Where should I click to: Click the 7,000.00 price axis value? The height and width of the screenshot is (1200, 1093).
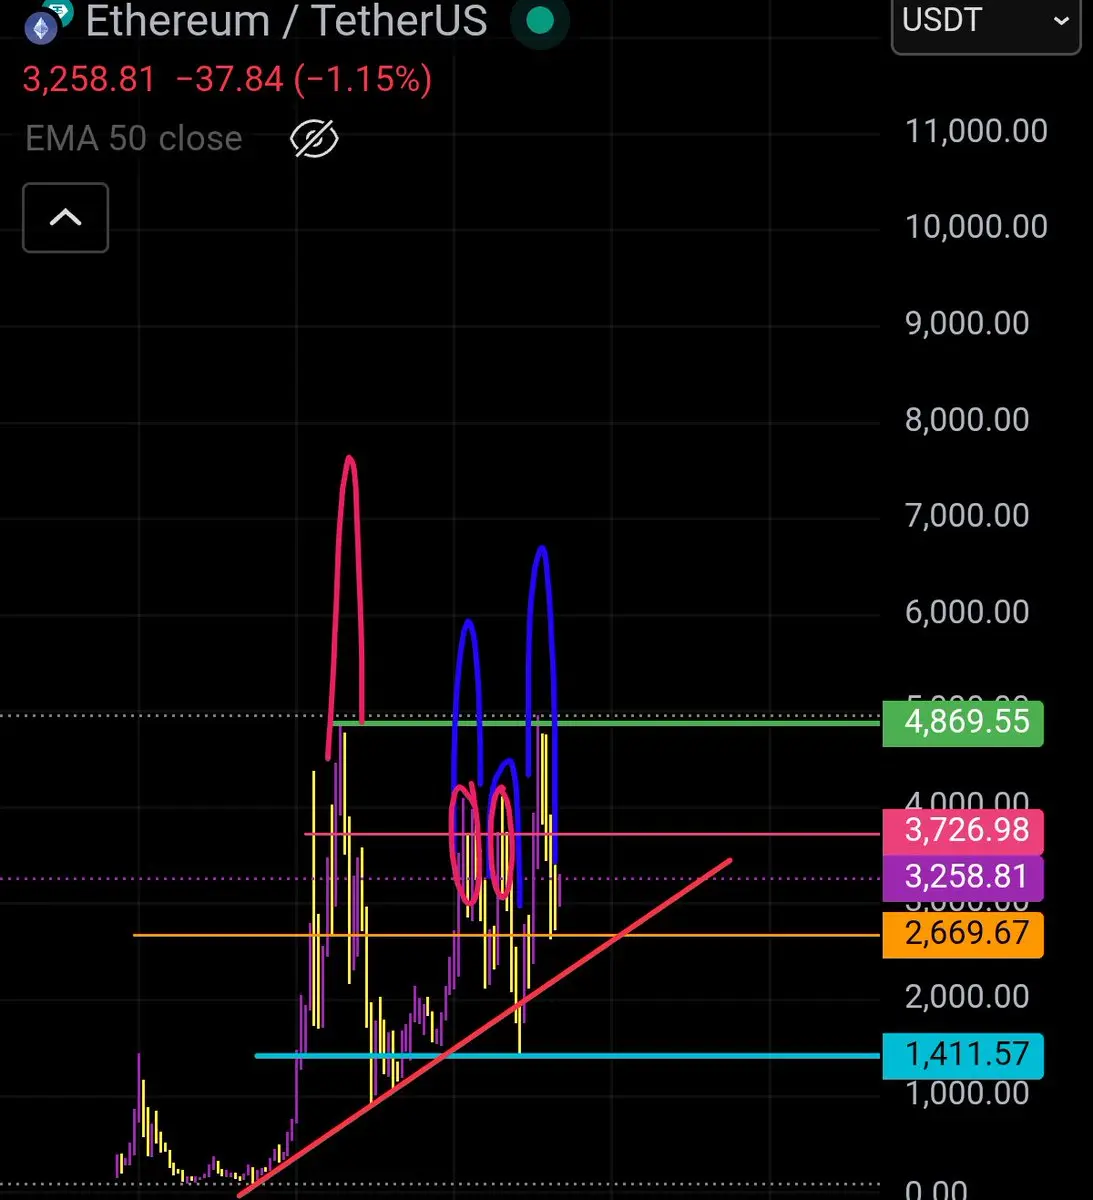[967, 515]
